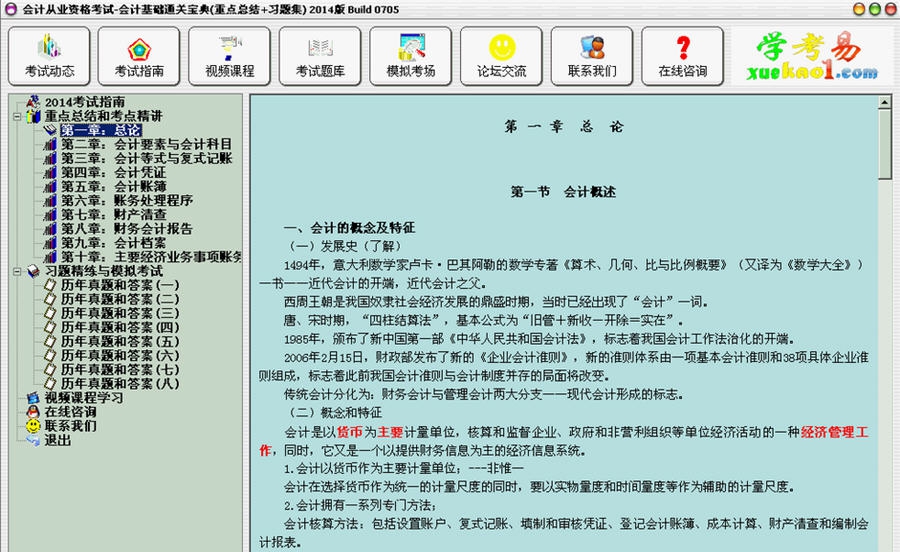900x552 pixels.
Task: Collapse the 习题精练与模拟考试 tree node
Action: 17,271
